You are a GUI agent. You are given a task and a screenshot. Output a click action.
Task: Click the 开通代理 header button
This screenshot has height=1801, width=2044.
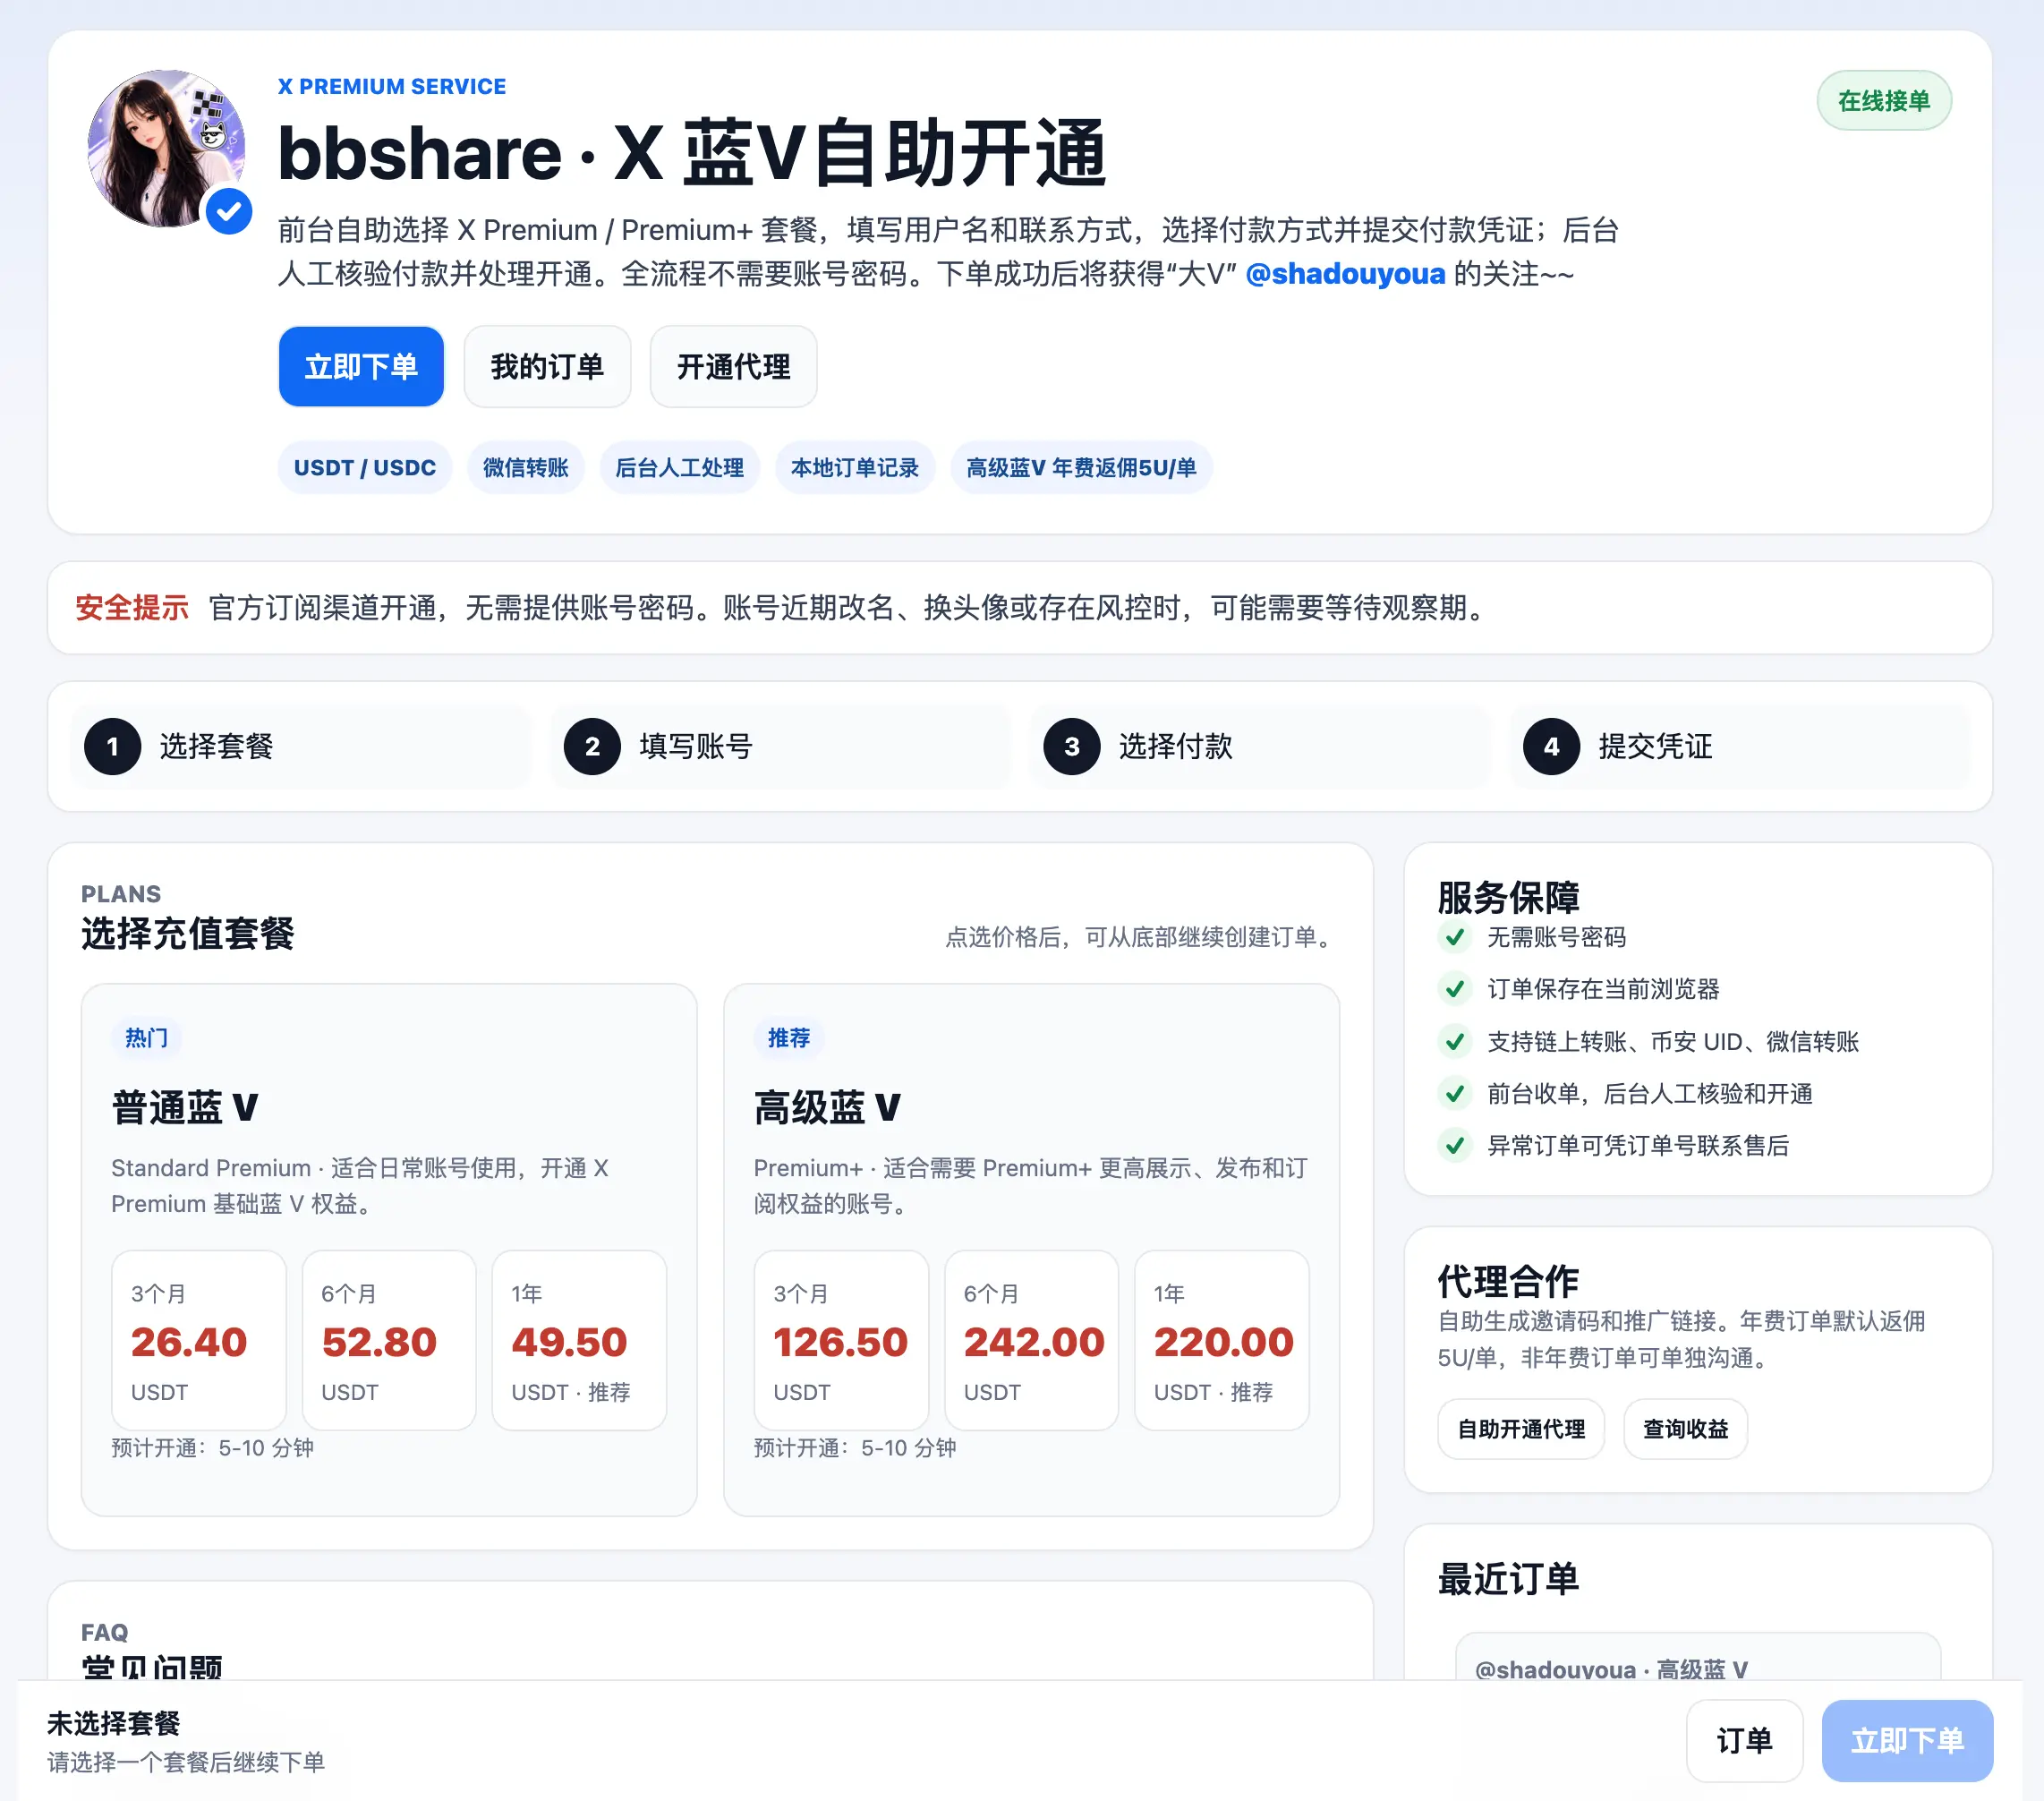click(x=733, y=367)
